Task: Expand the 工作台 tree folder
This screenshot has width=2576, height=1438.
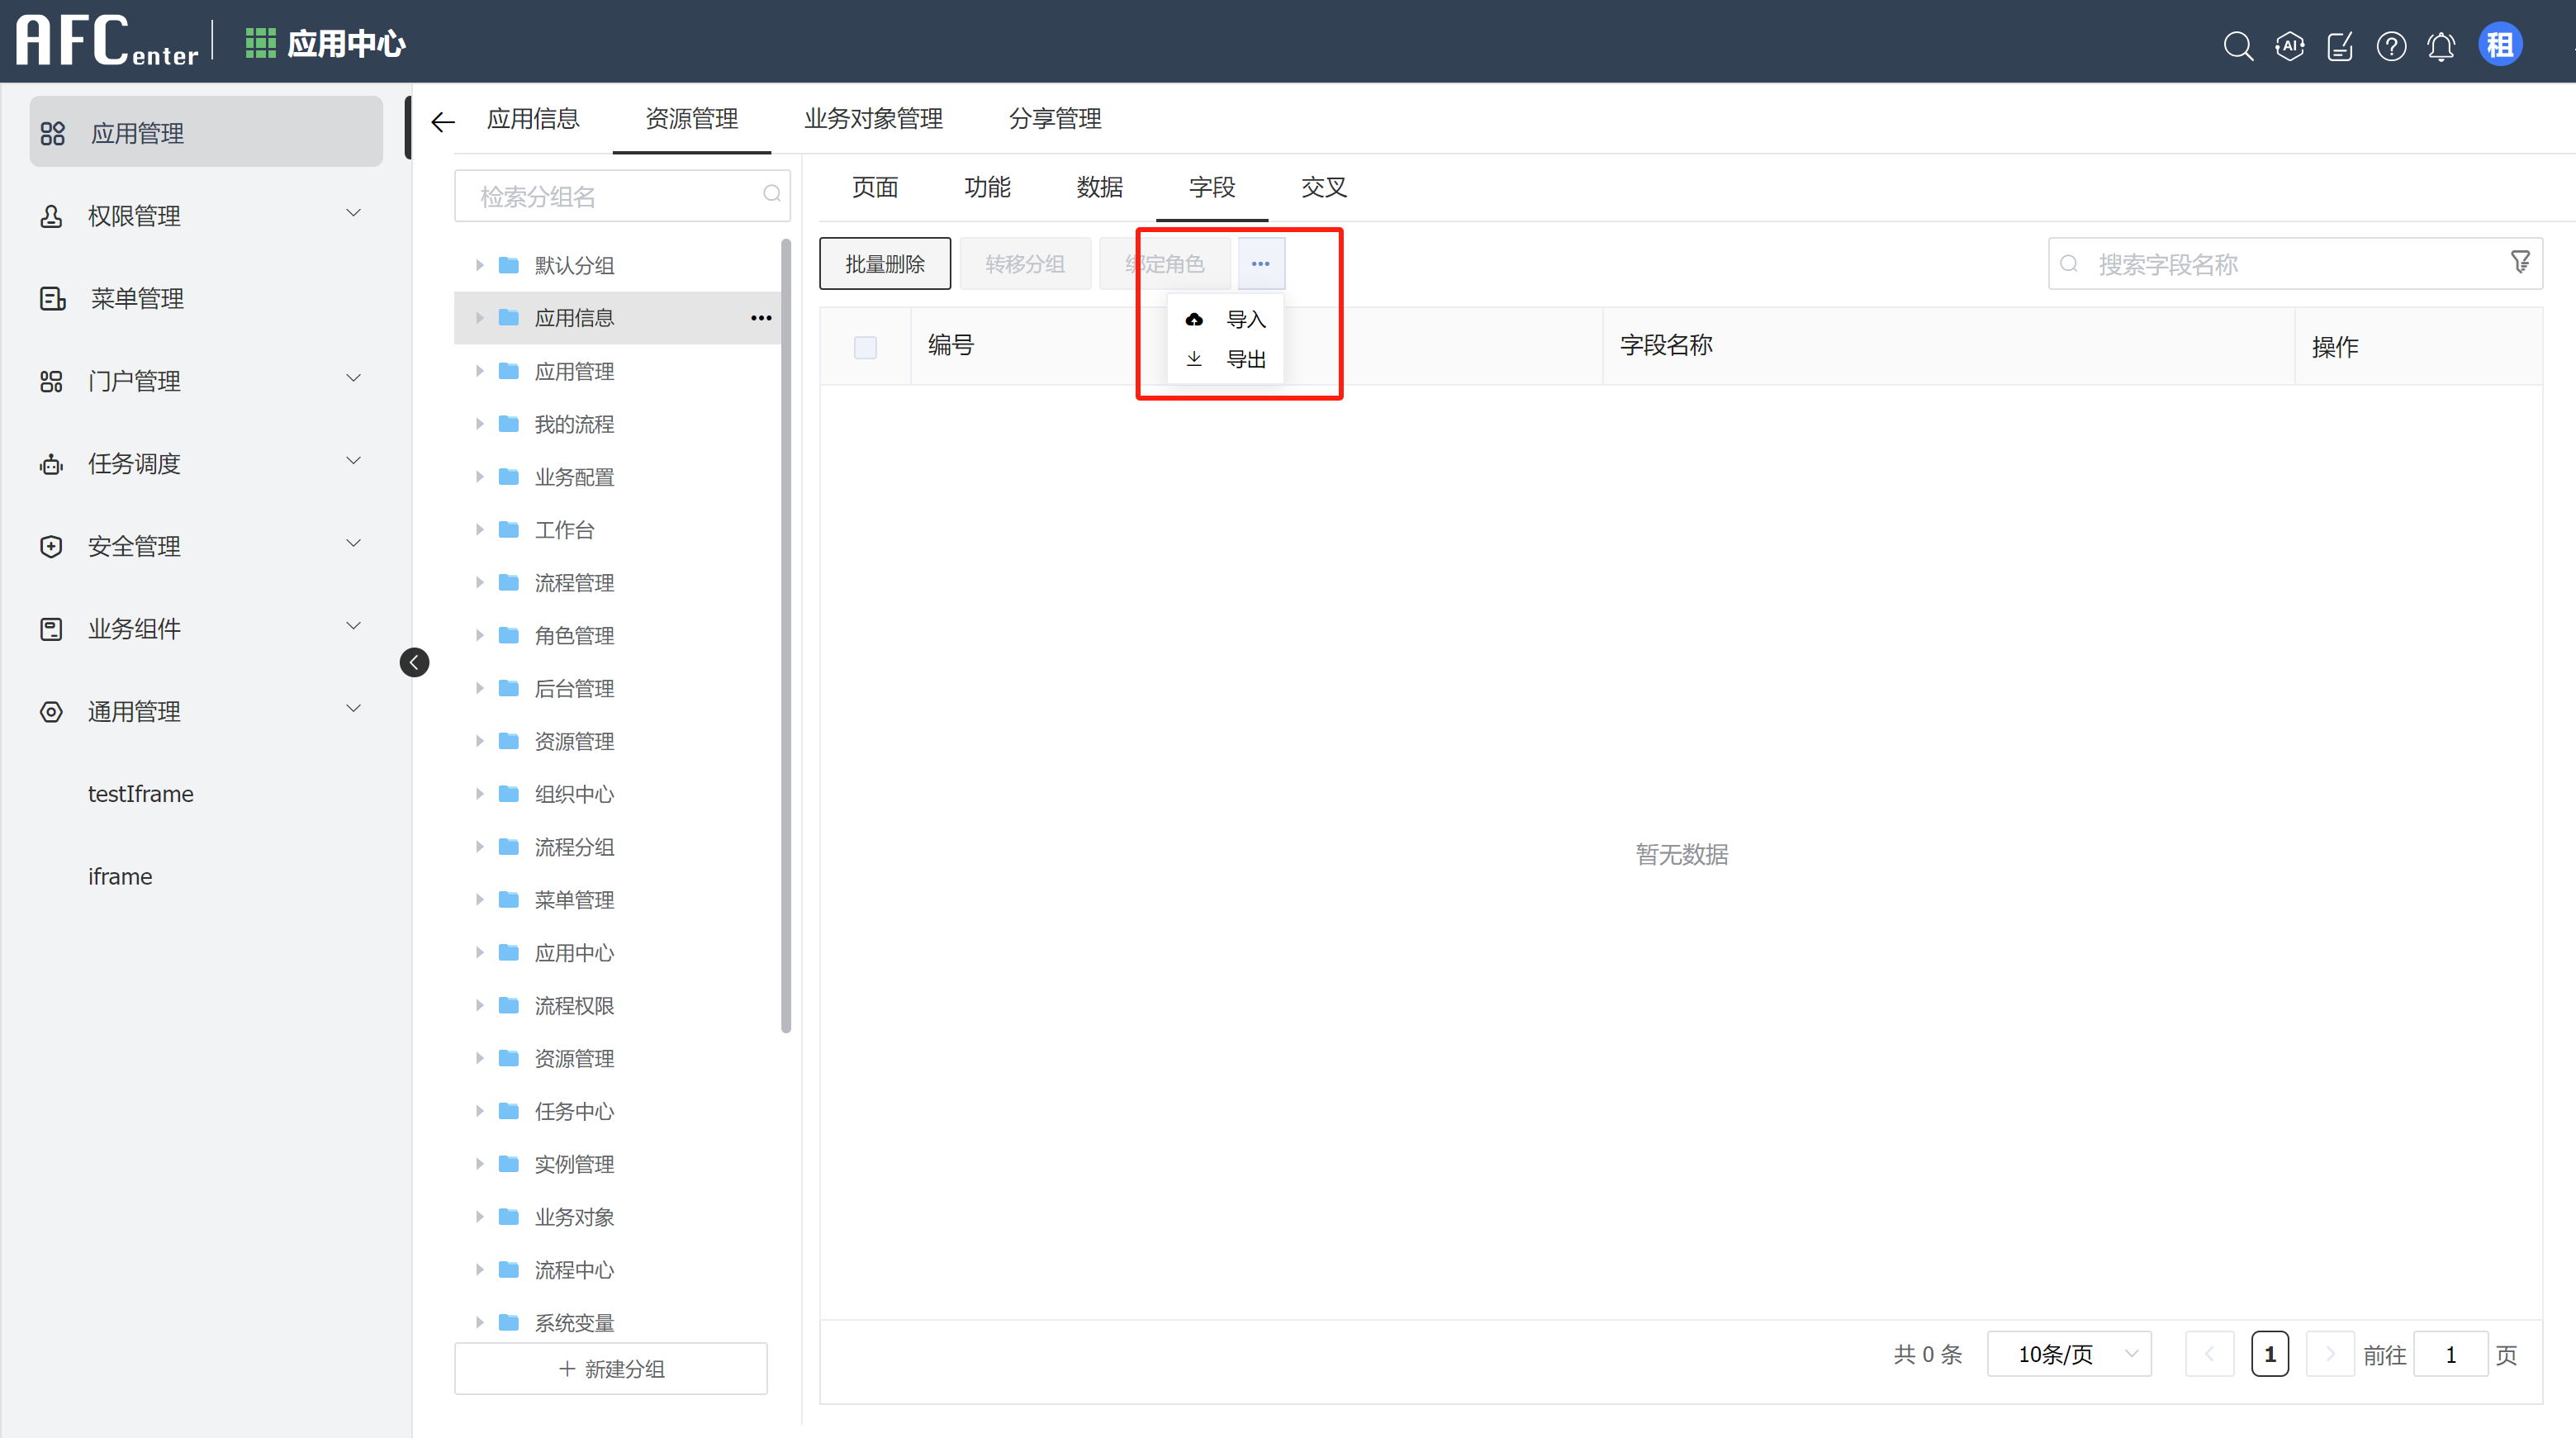Action: tap(479, 529)
